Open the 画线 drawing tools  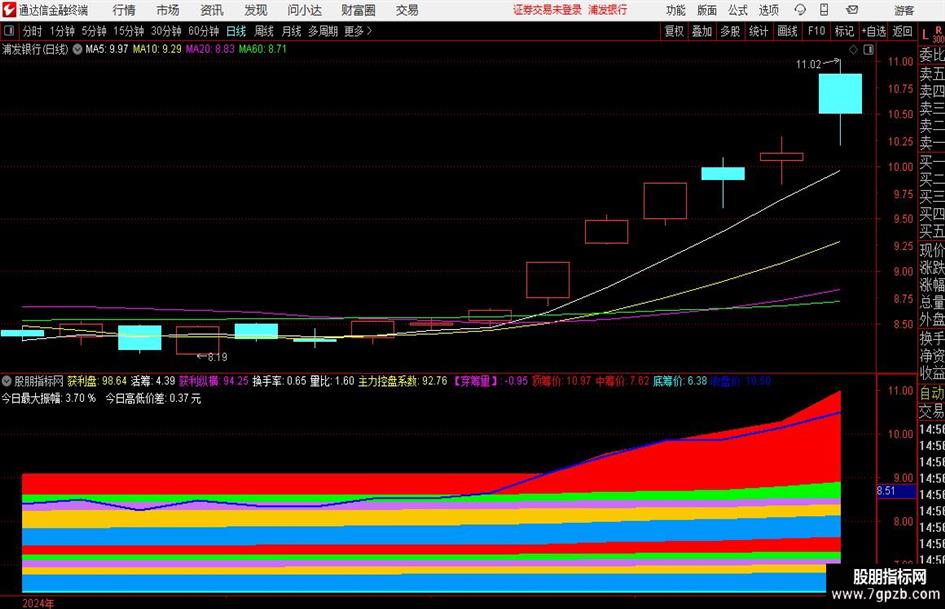pyautogui.click(x=788, y=31)
